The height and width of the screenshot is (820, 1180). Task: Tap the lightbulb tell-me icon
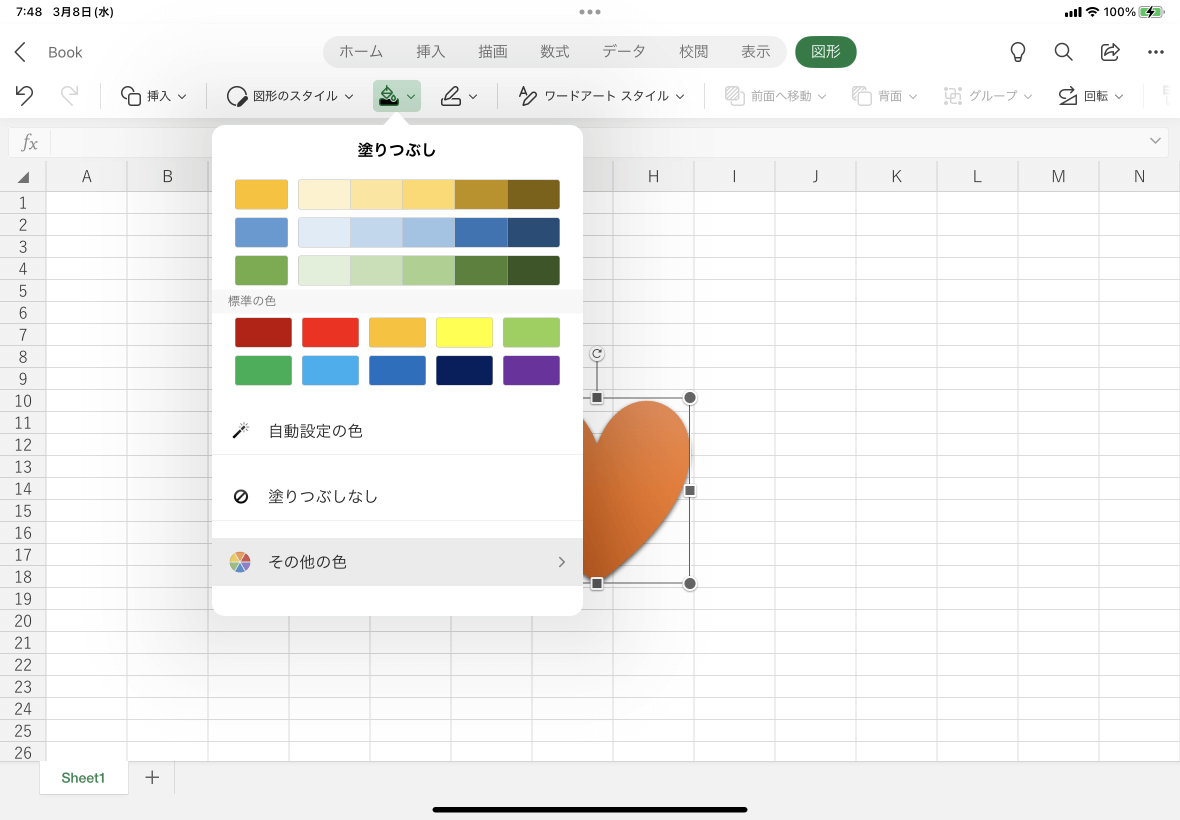point(1017,52)
